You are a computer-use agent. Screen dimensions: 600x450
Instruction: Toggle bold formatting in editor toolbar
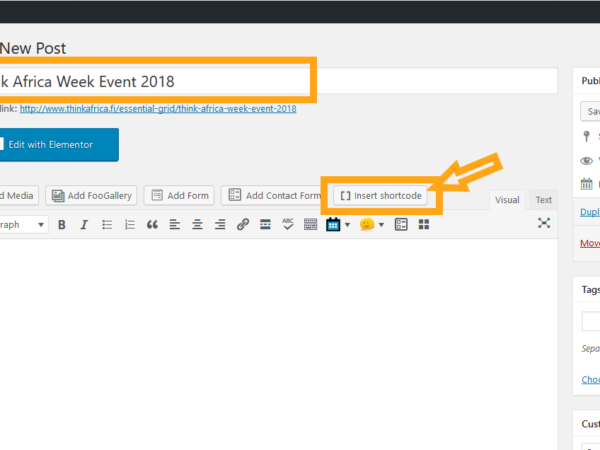pos(62,225)
